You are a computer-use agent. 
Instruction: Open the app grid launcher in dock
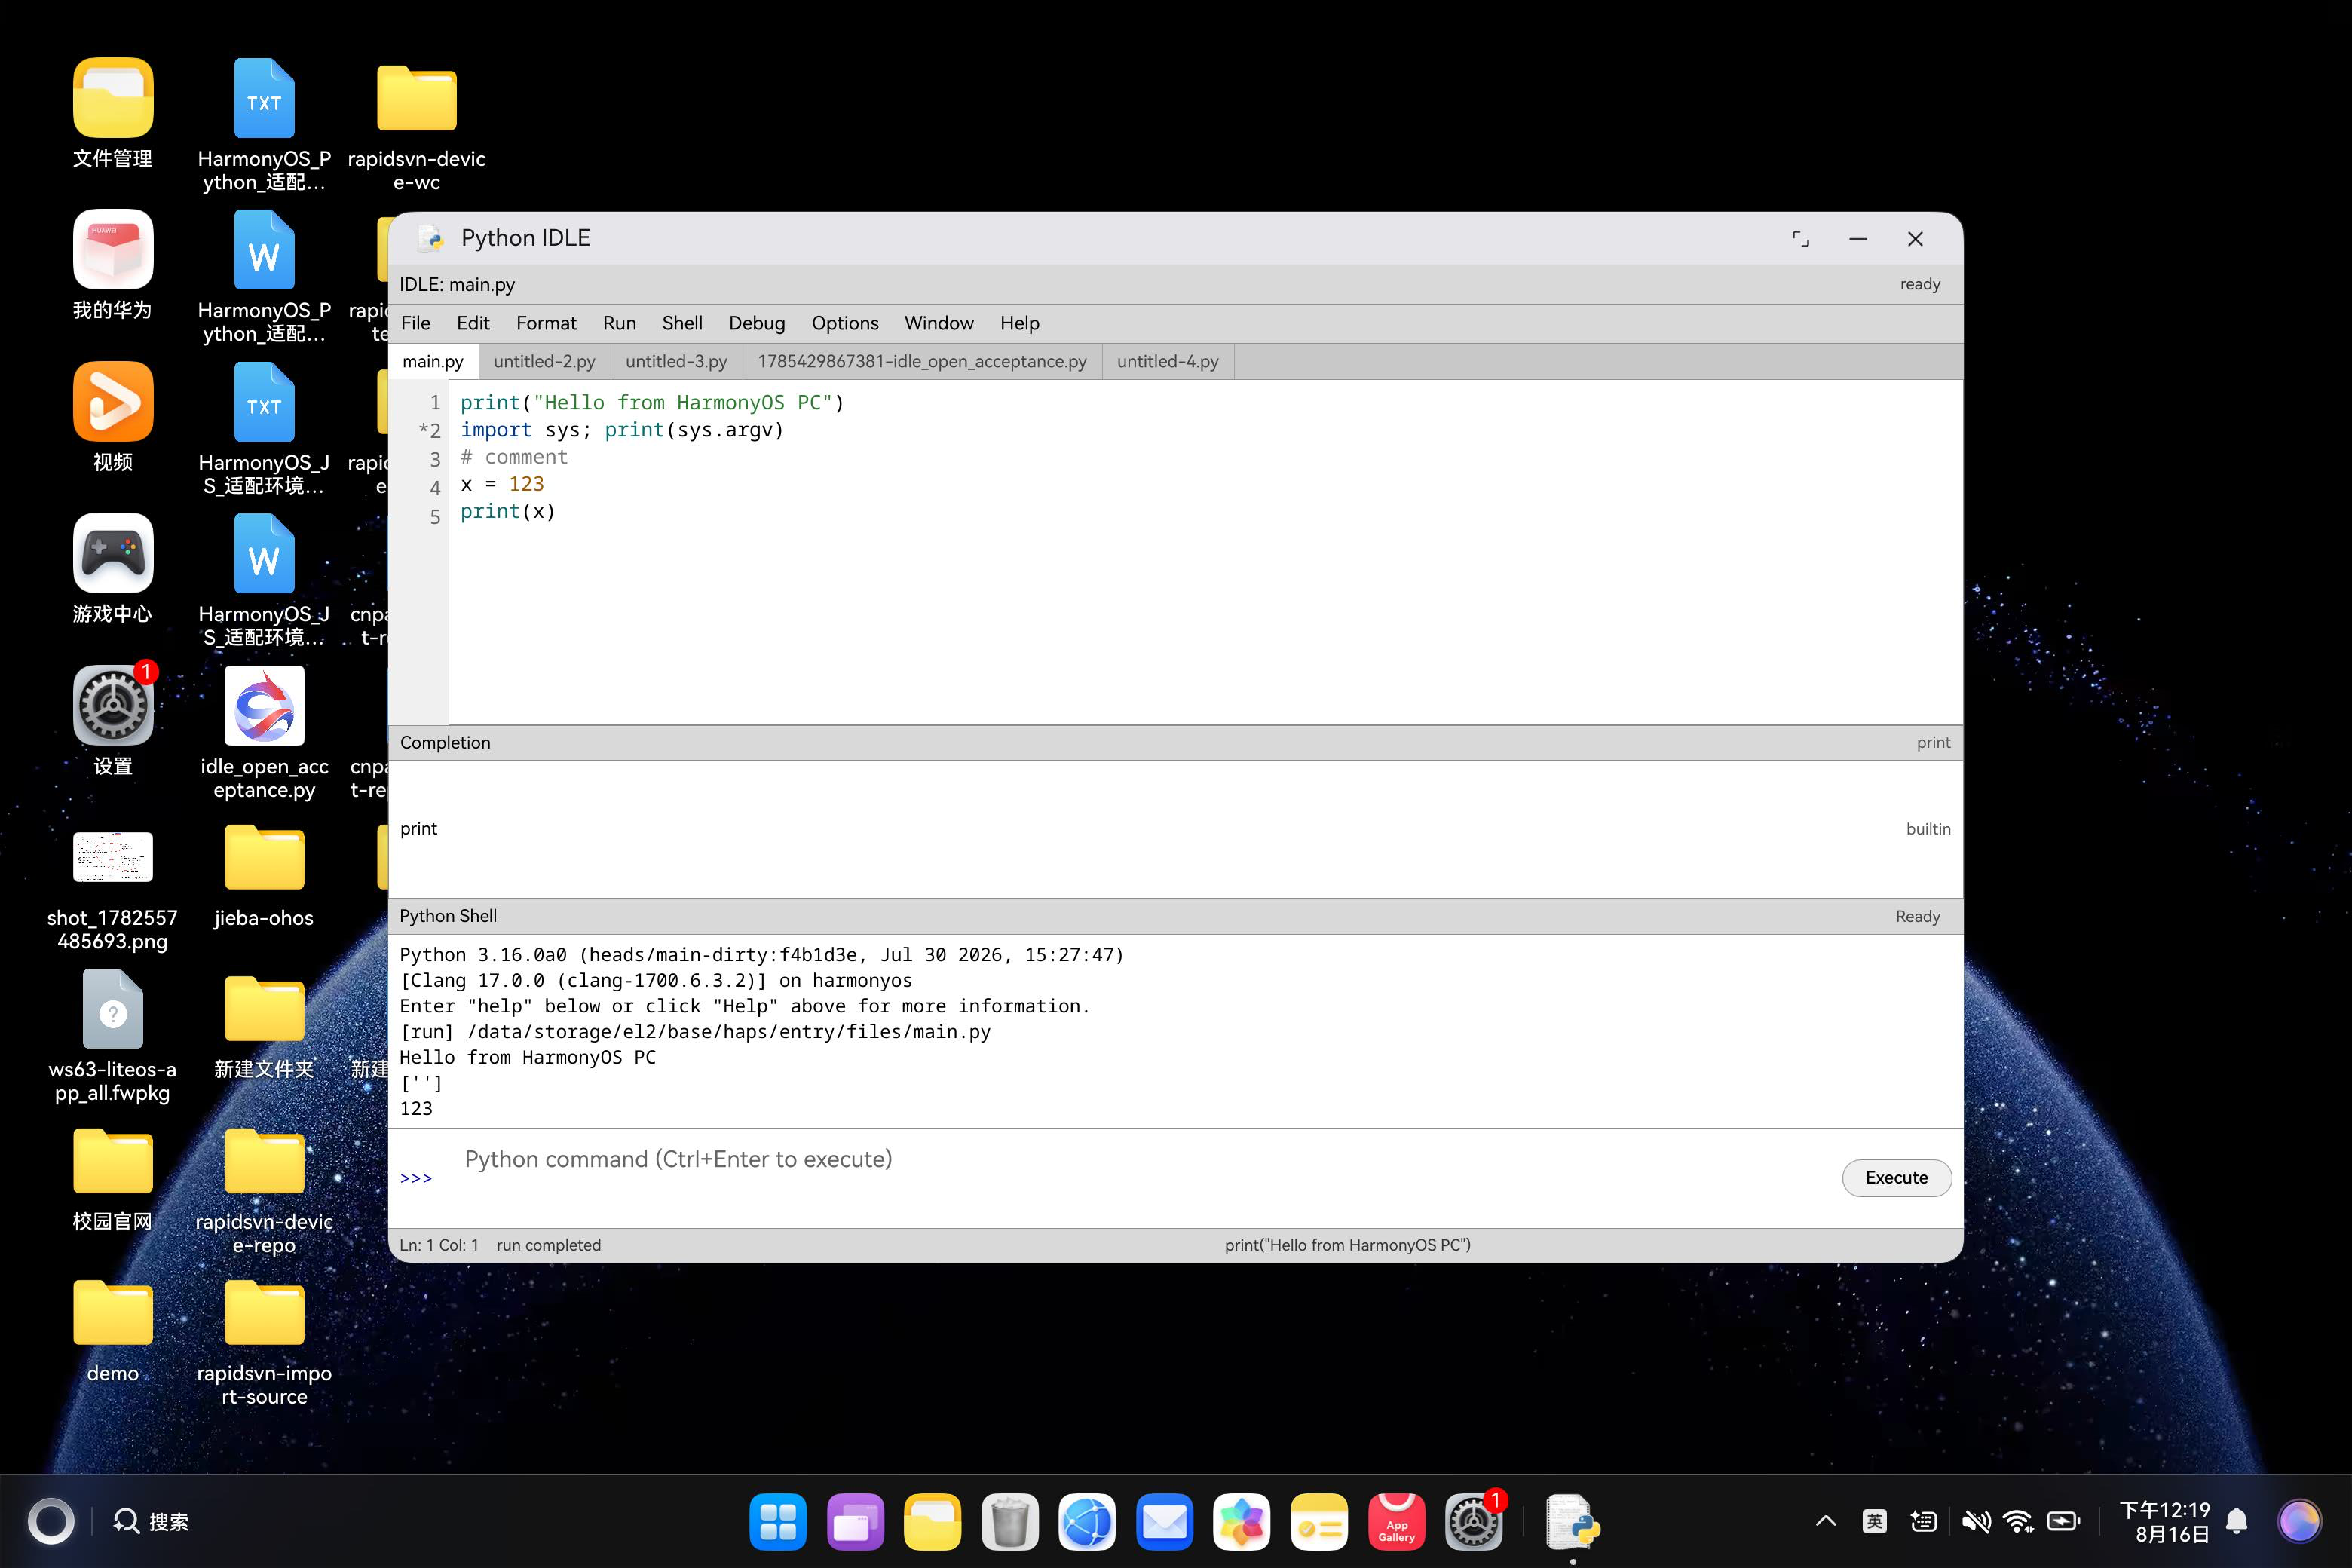777,1522
